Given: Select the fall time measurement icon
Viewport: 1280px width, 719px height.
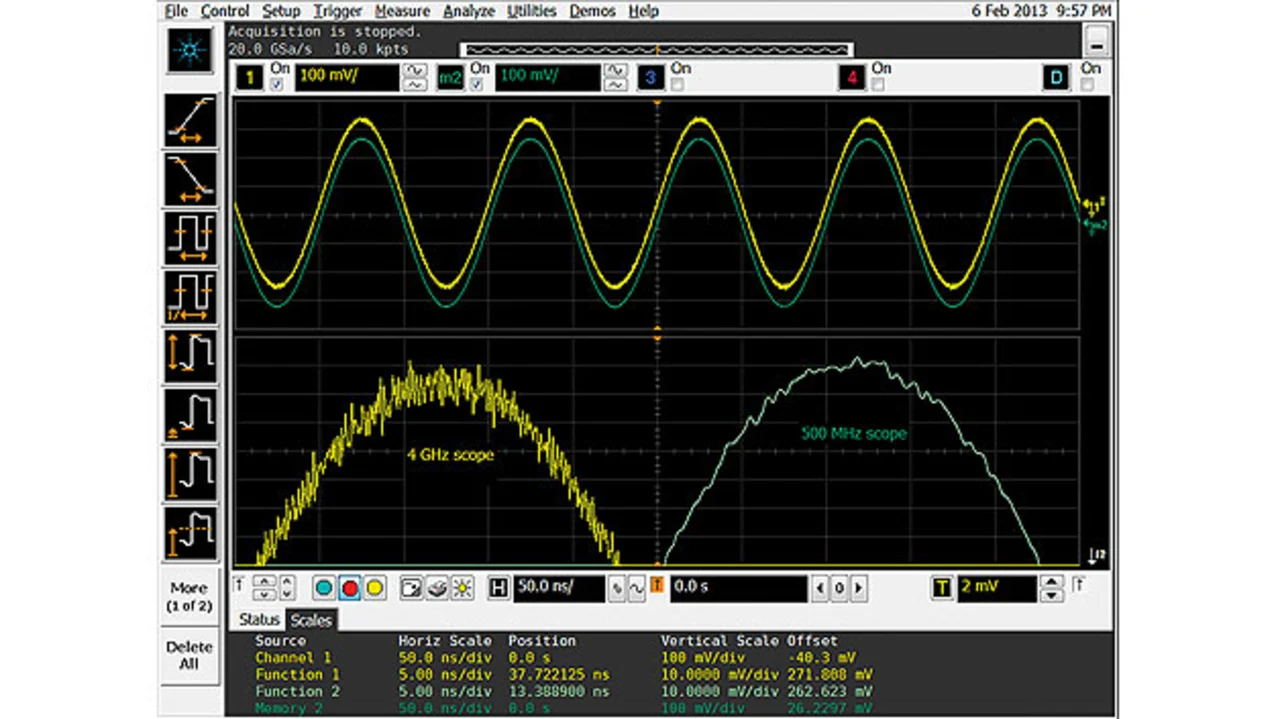Looking at the screenshot, I should (x=190, y=180).
